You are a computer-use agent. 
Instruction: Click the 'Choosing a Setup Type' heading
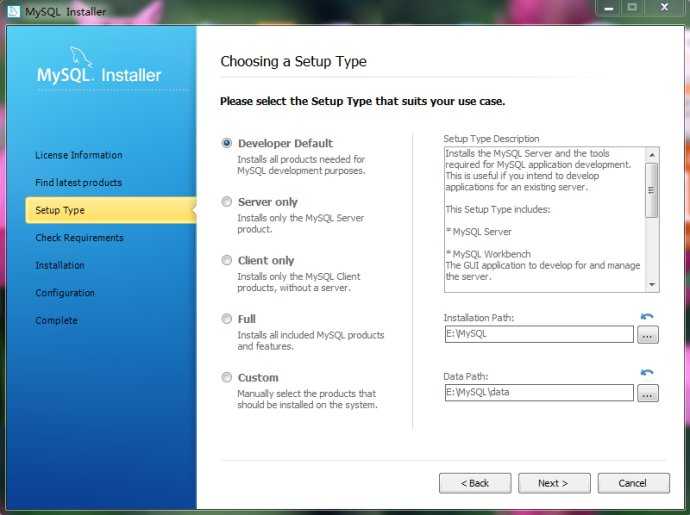click(294, 62)
